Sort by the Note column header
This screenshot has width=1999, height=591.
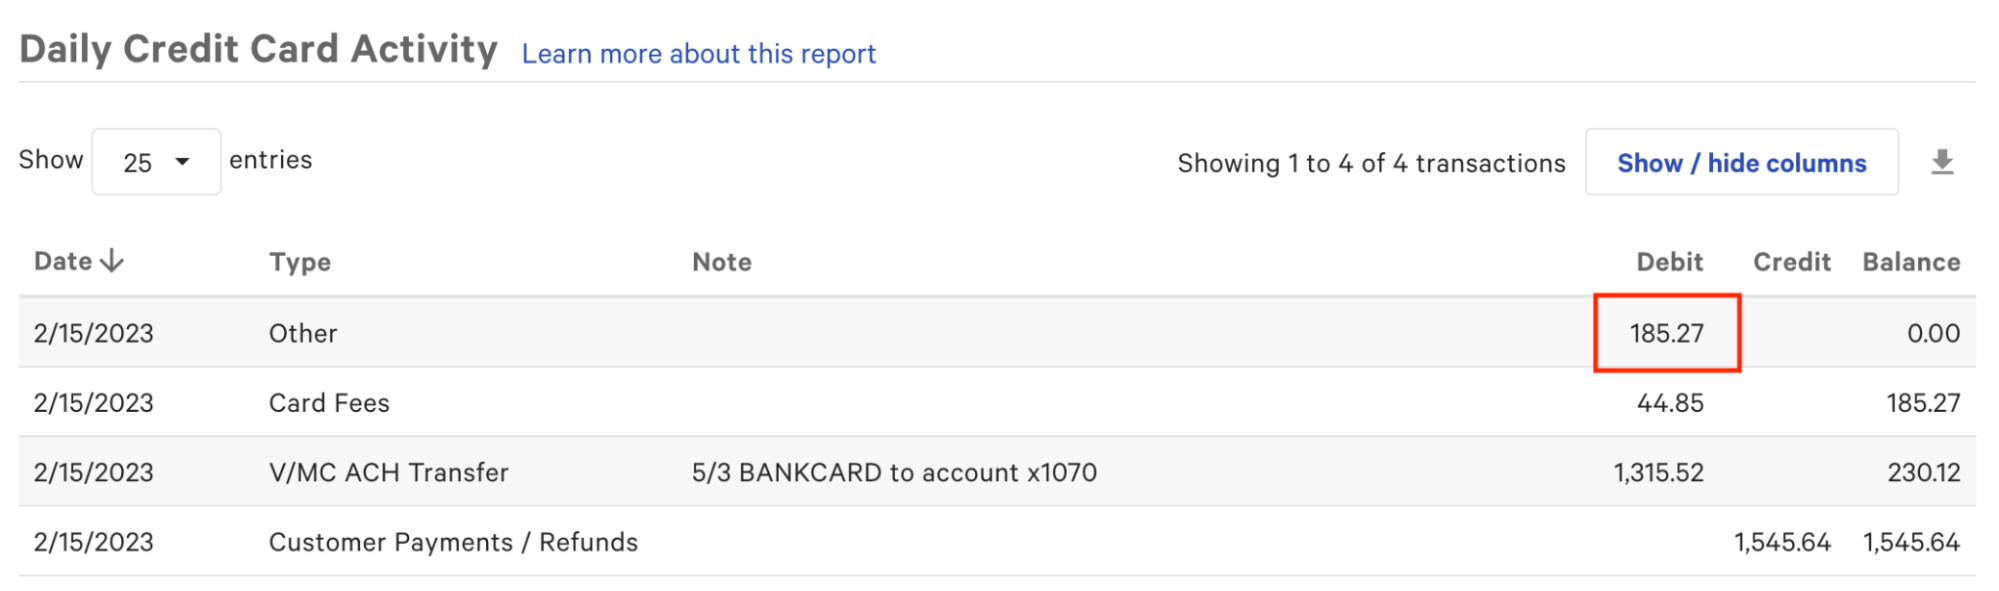click(x=721, y=262)
